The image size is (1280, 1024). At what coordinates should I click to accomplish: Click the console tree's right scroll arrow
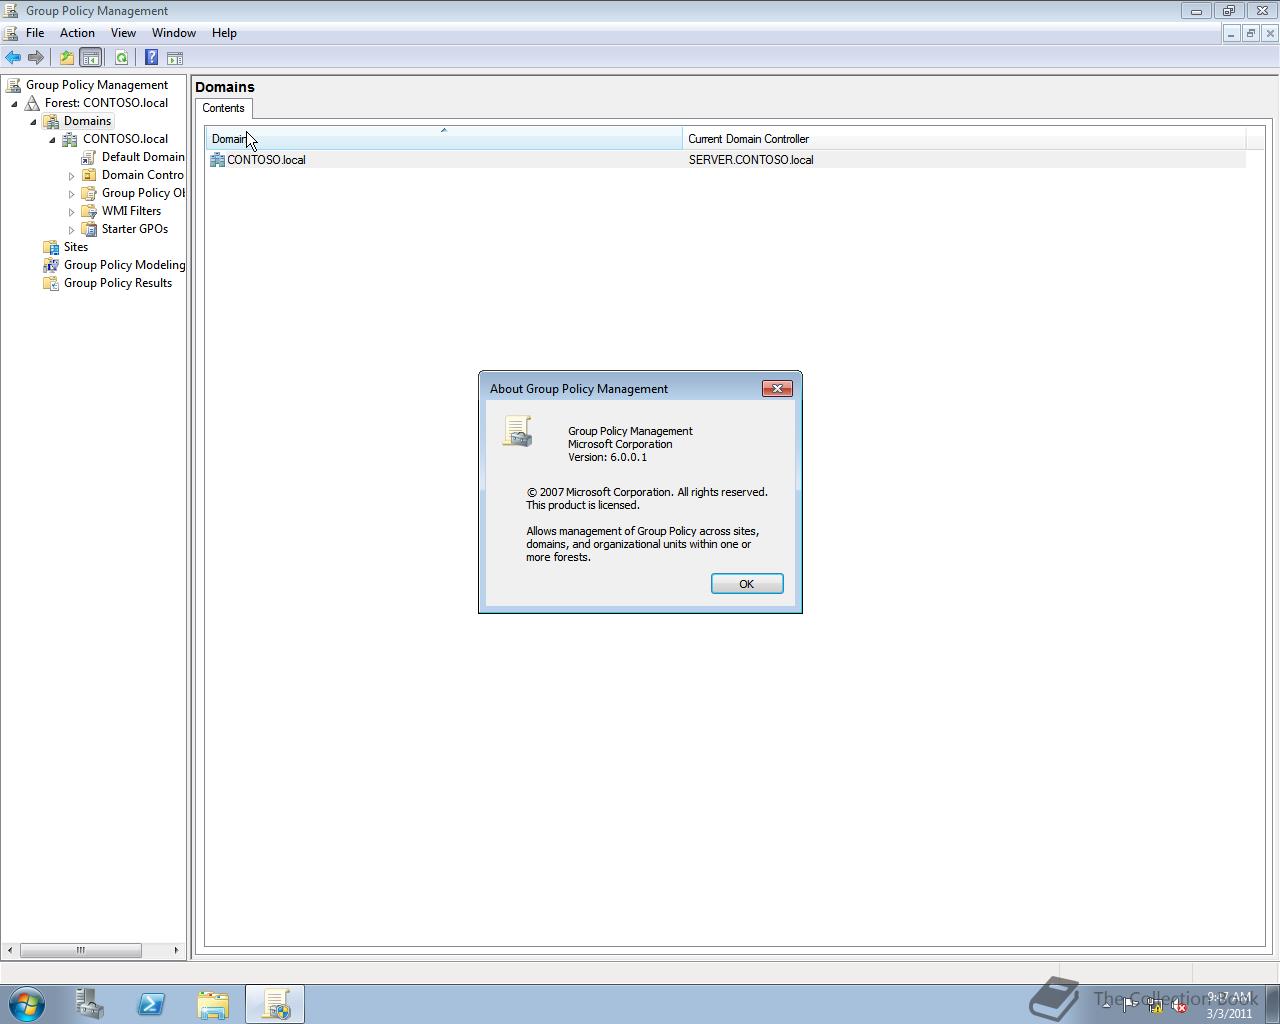coord(176,950)
